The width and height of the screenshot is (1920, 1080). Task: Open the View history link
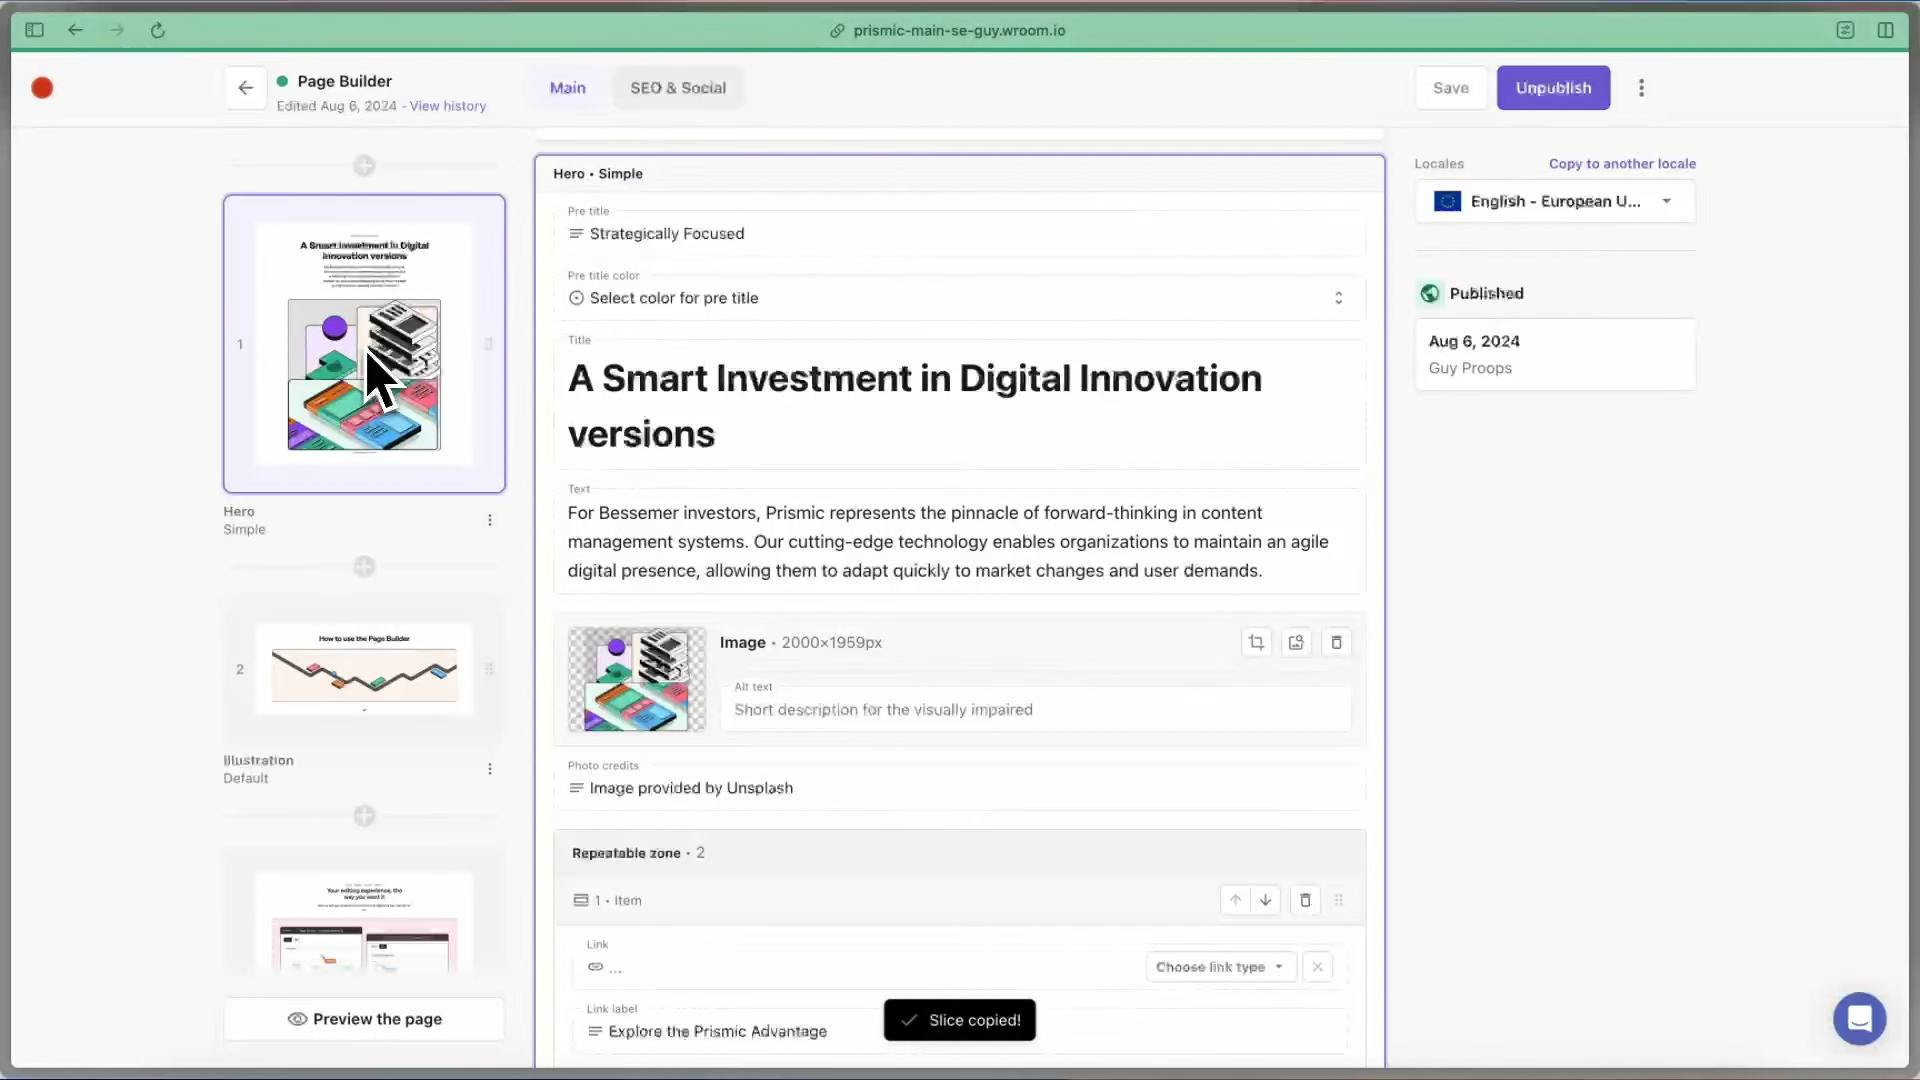[447, 106]
